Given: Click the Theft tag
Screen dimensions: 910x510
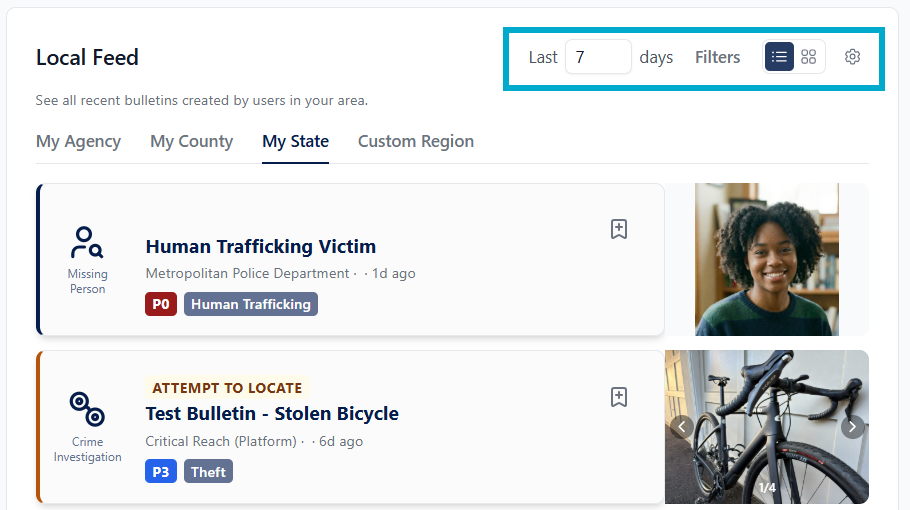Looking at the screenshot, I should click(x=208, y=472).
